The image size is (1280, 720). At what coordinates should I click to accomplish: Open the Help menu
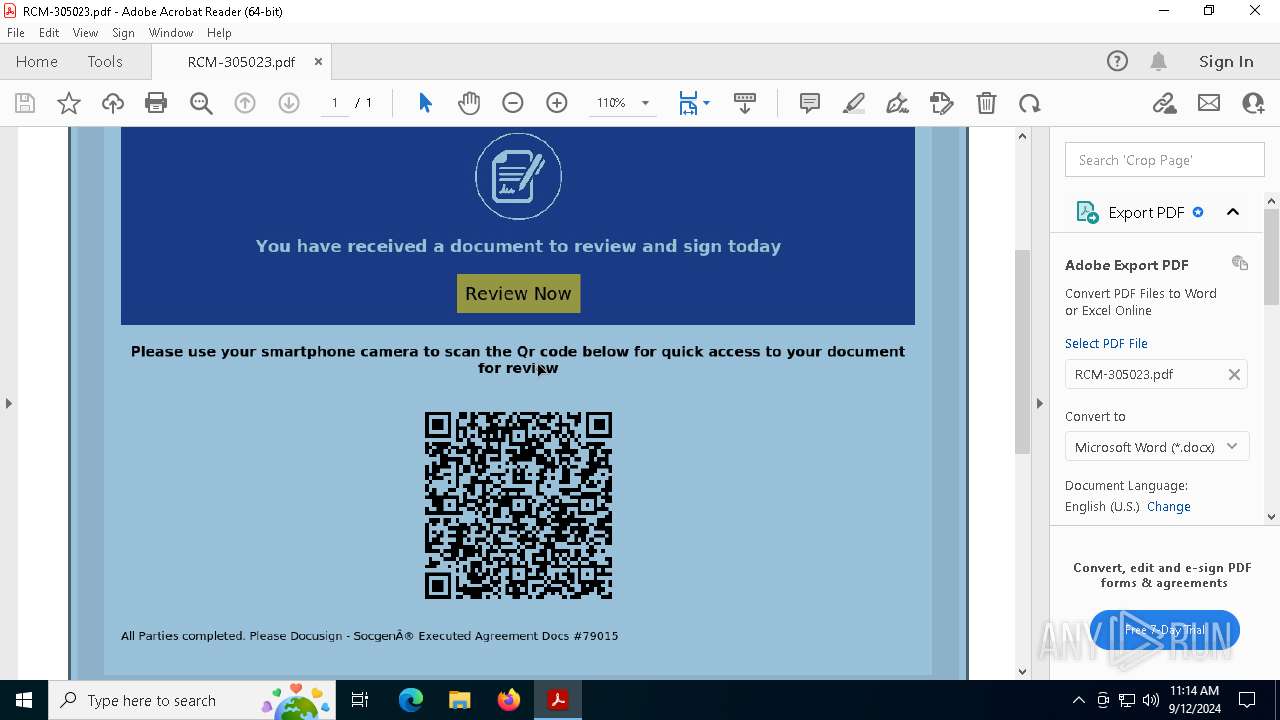click(219, 33)
